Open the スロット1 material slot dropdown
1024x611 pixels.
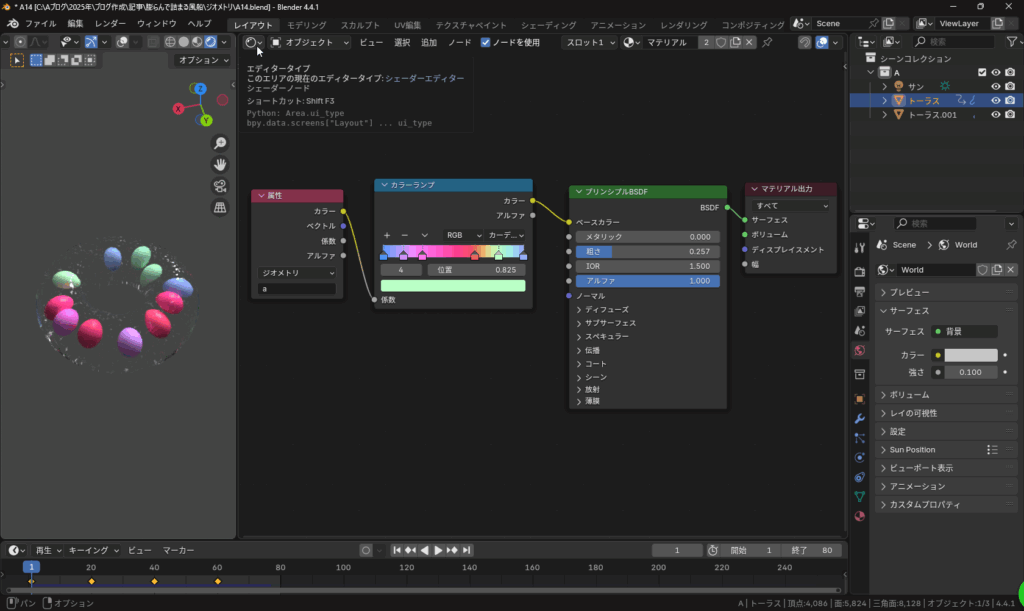click(x=590, y=42)
